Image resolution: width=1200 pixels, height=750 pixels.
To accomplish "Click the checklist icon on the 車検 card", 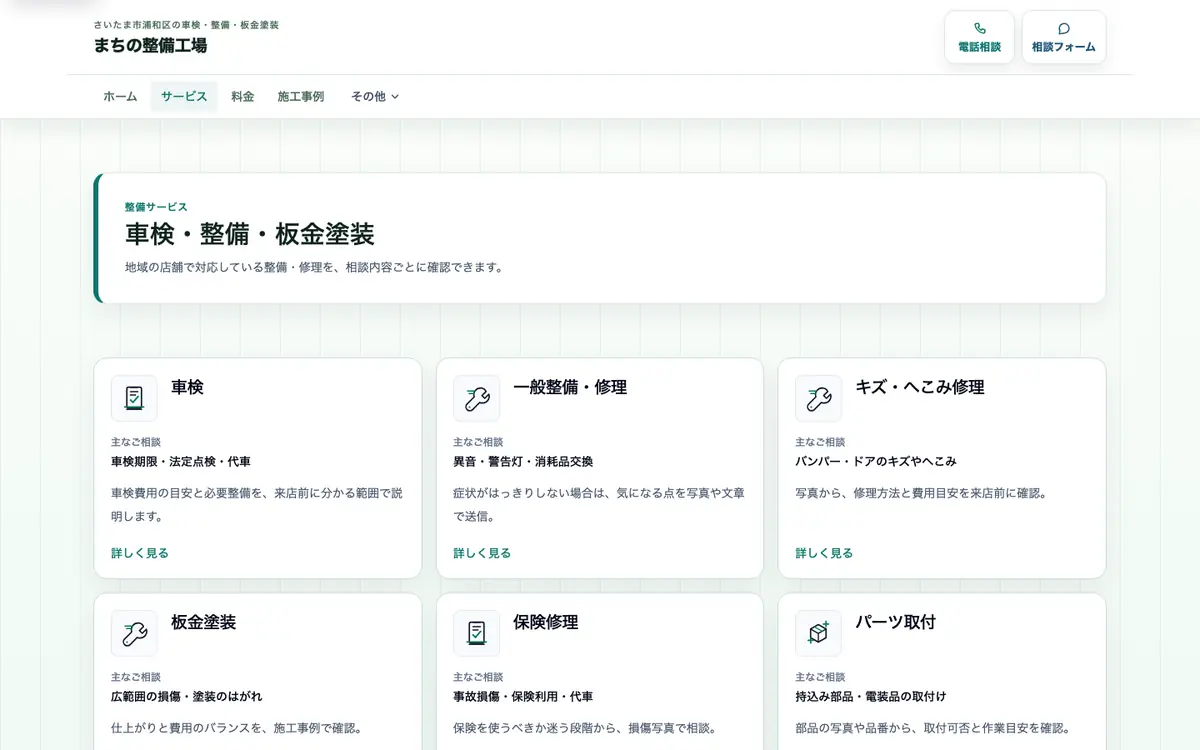I will click(x=134, y=398).
